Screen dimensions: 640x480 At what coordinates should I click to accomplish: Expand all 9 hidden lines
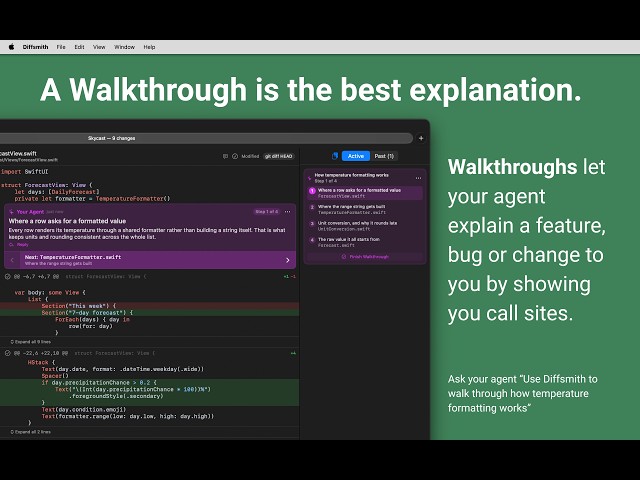31,342
